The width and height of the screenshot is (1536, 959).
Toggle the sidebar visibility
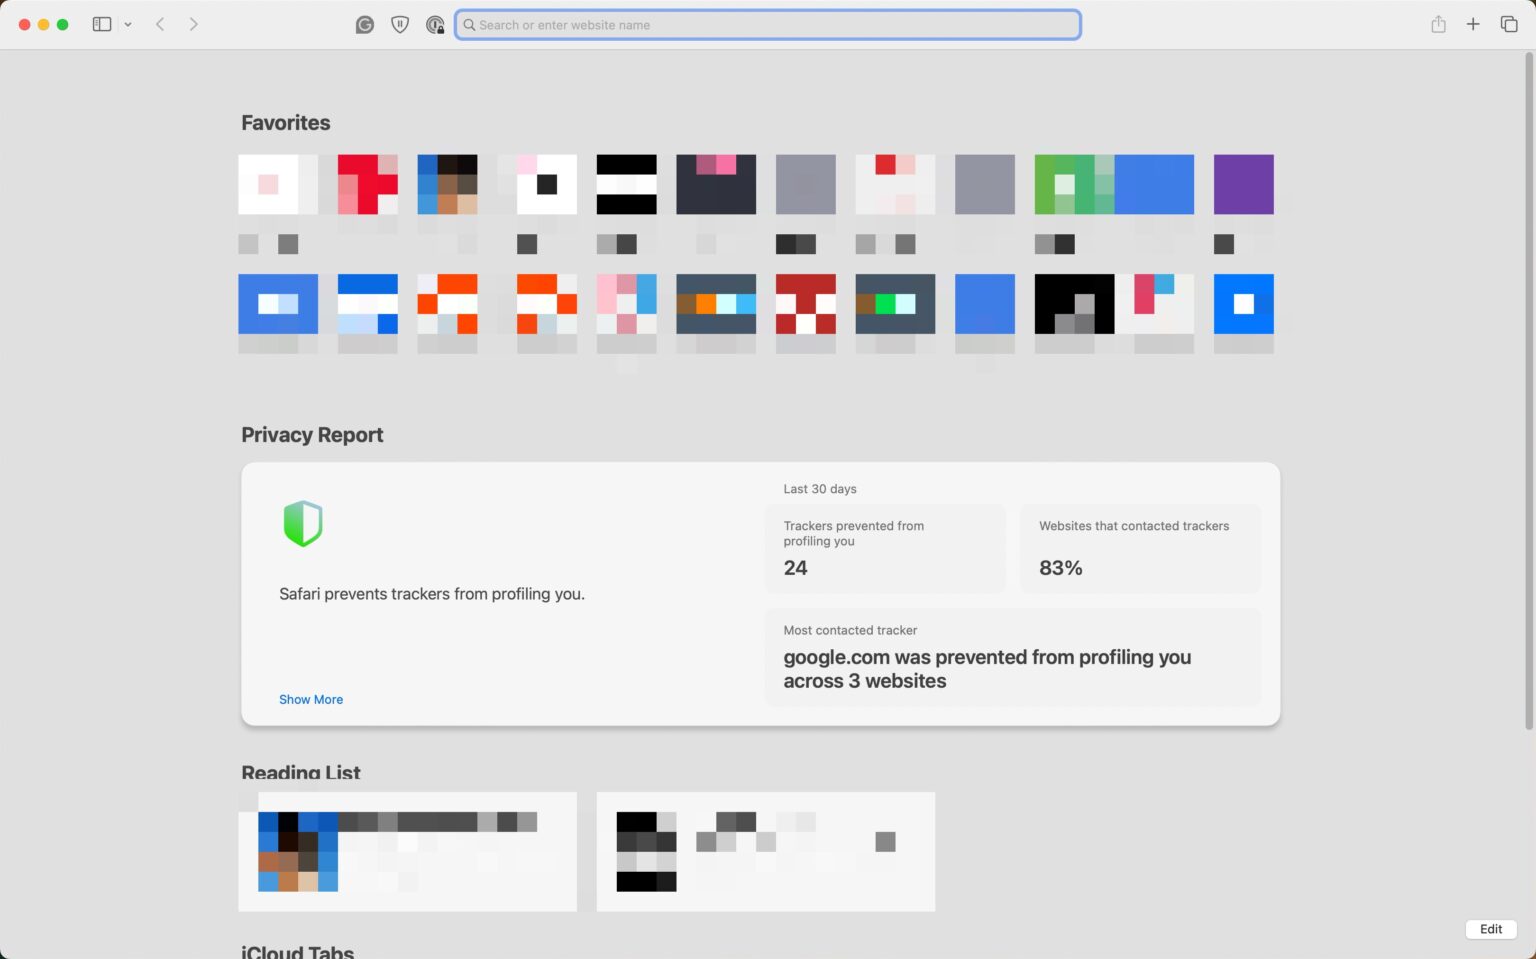click(x=101, y=24)
